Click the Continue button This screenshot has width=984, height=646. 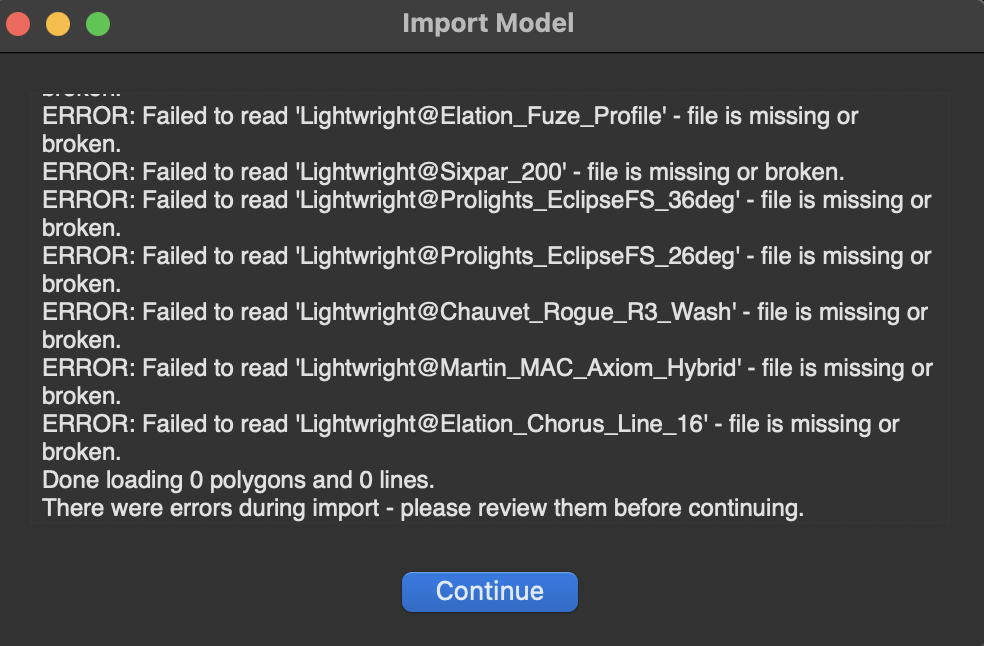(489, 591)
